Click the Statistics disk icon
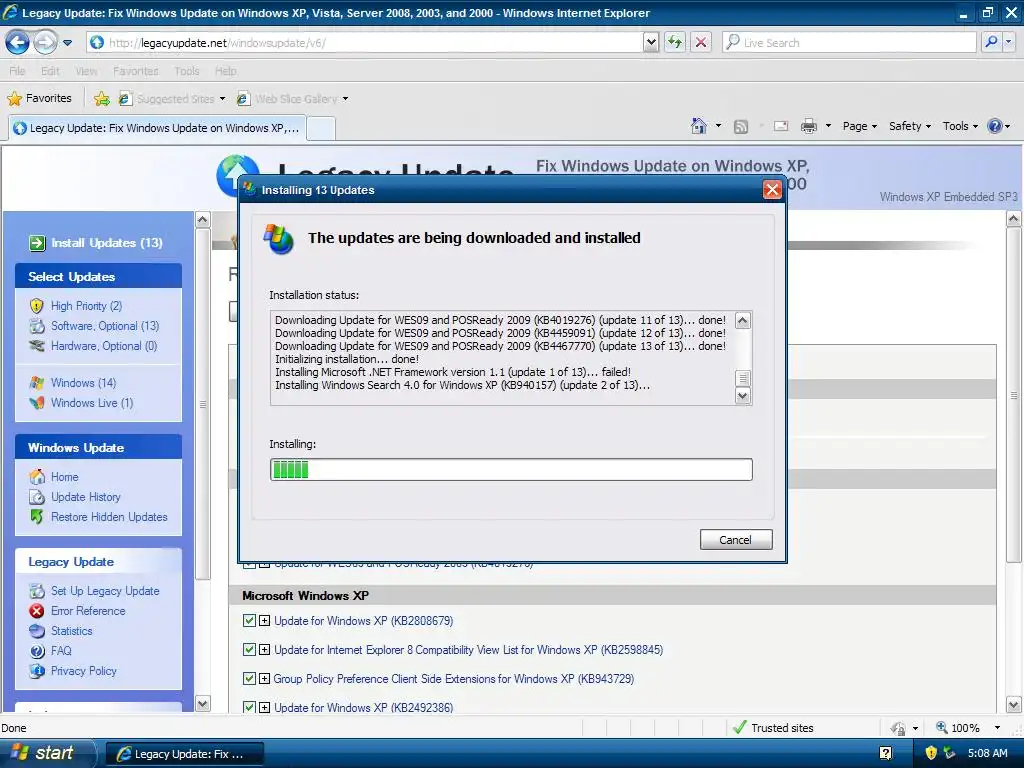This screenshot has width=1024, height=768. pyautogui.click(x=37, y=631)
